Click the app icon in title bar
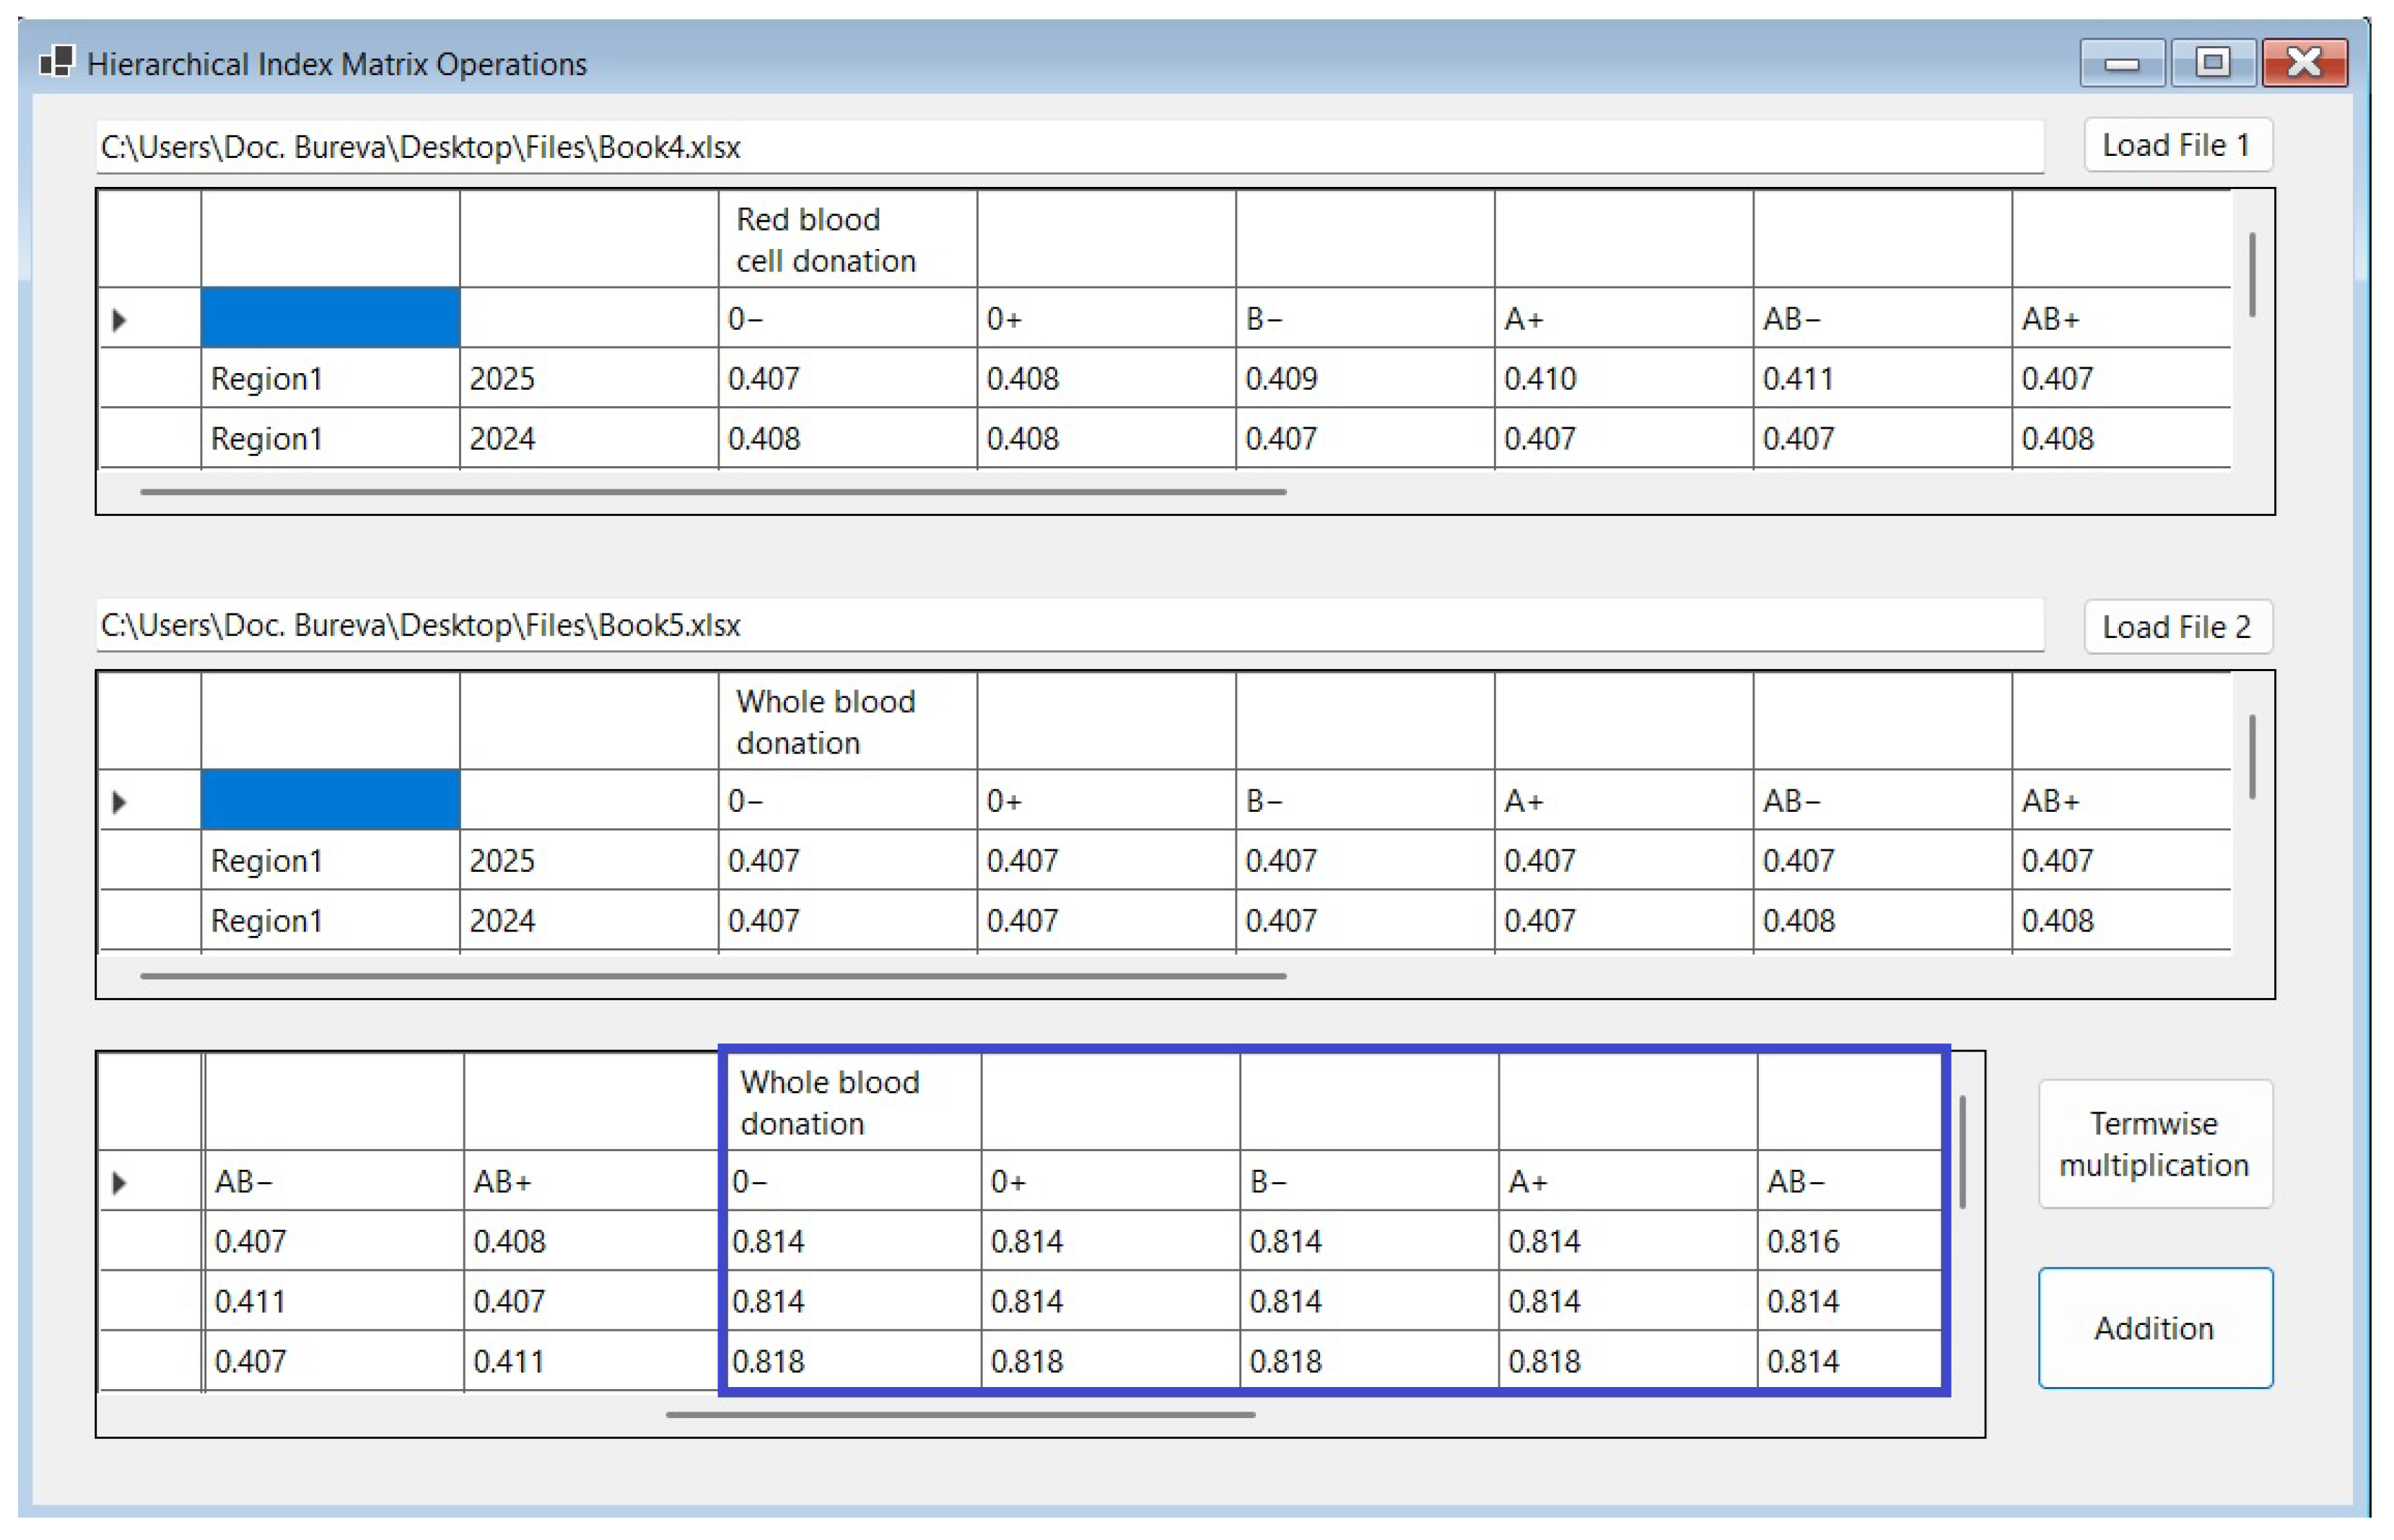This screenshot has height=1540, width=2394. point(56,62)
